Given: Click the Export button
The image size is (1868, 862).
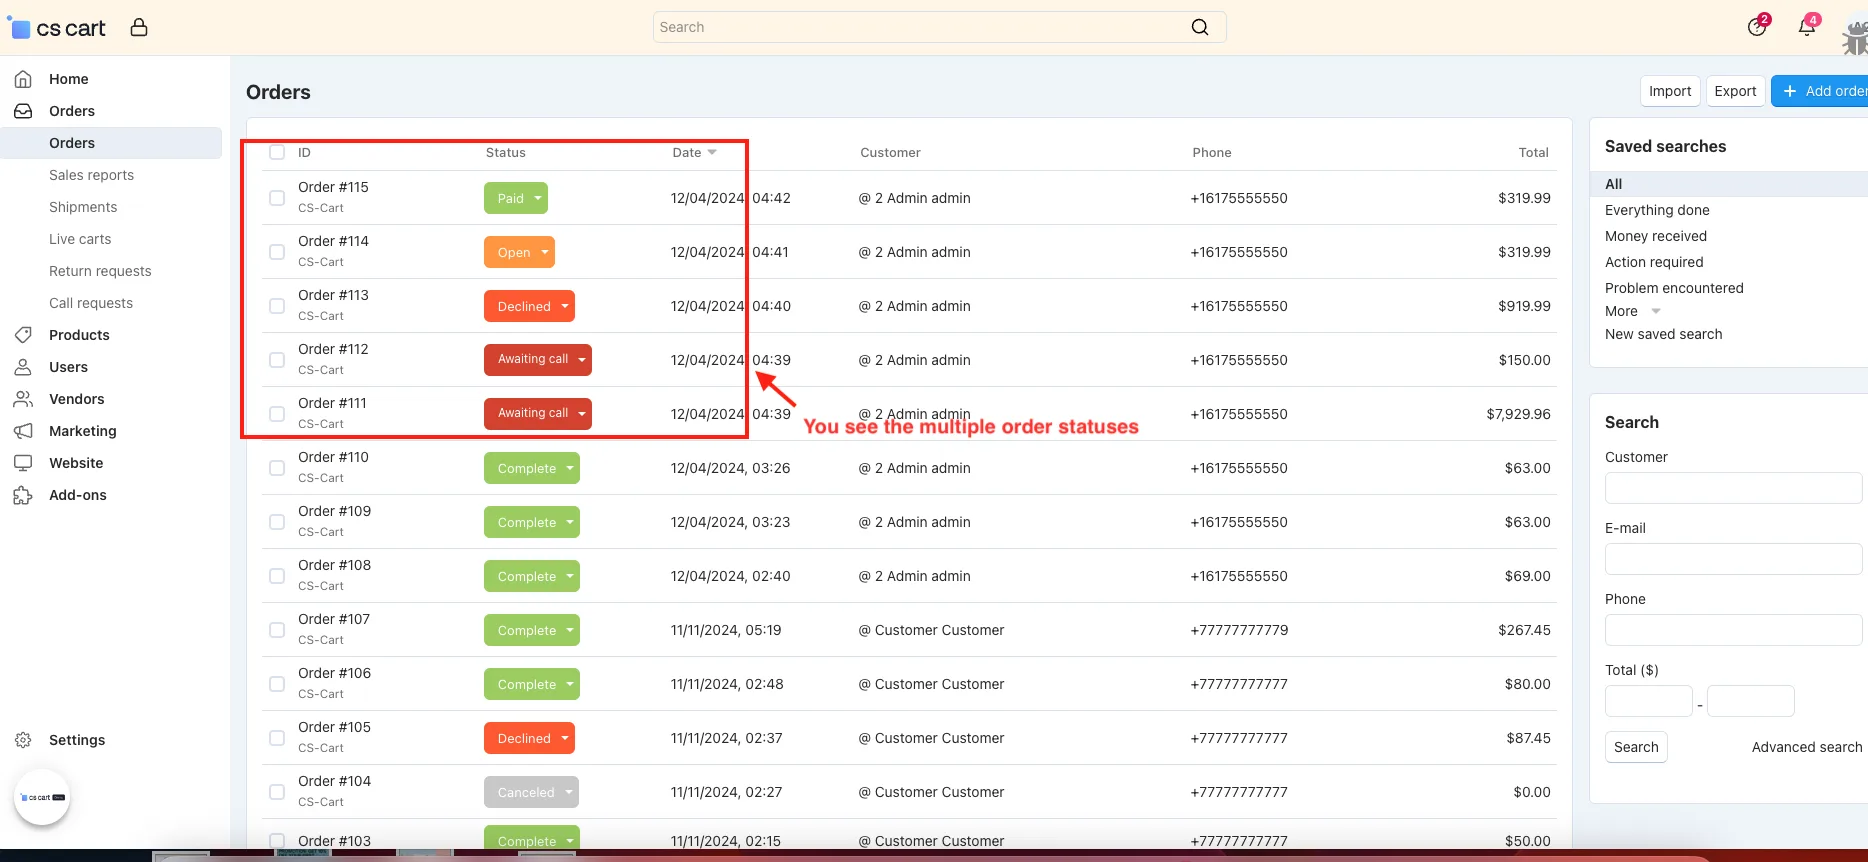Looking at the screenshot, I should tap(1735, 91).
